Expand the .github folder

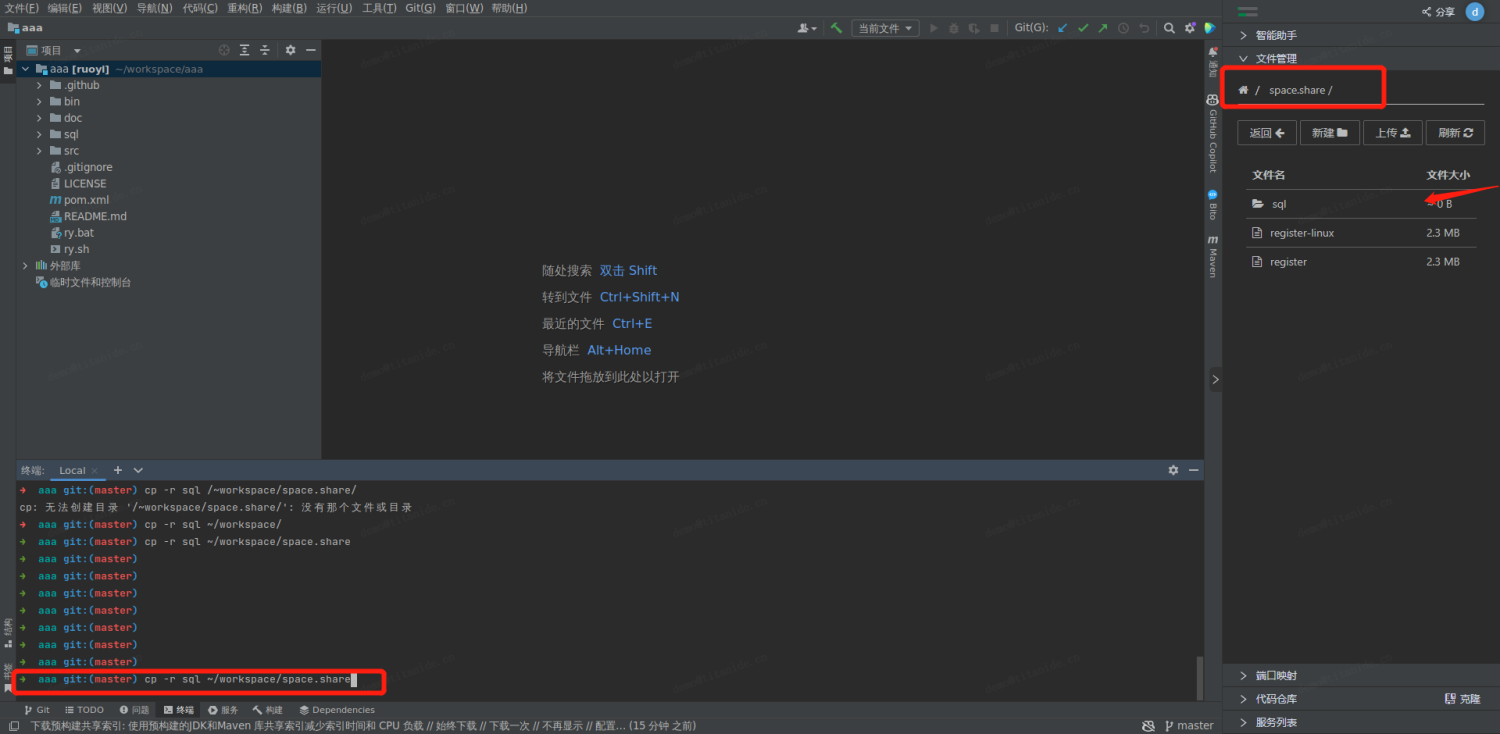[40, 85]
